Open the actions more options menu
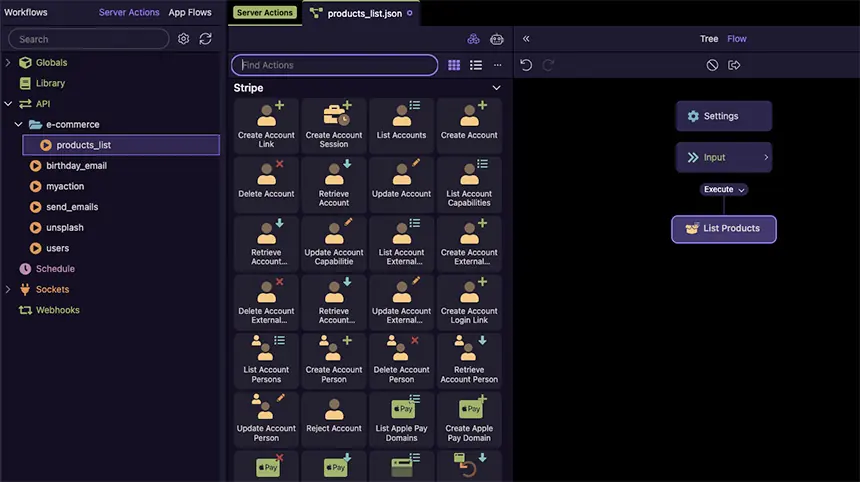 point(497,65)
